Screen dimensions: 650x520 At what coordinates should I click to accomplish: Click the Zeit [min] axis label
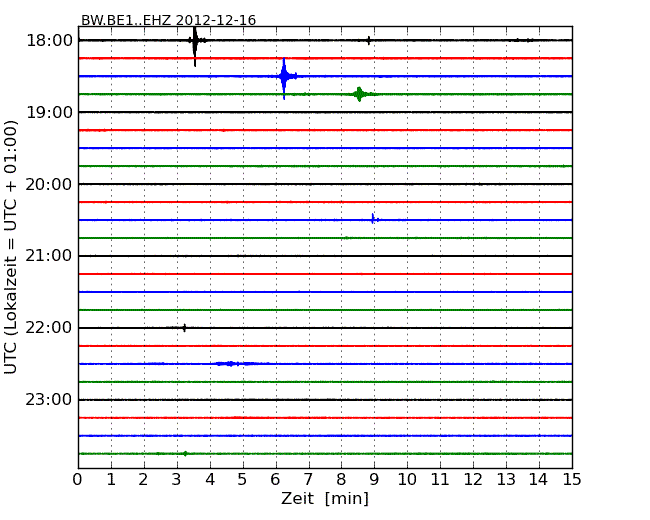[x=325, y=498]
